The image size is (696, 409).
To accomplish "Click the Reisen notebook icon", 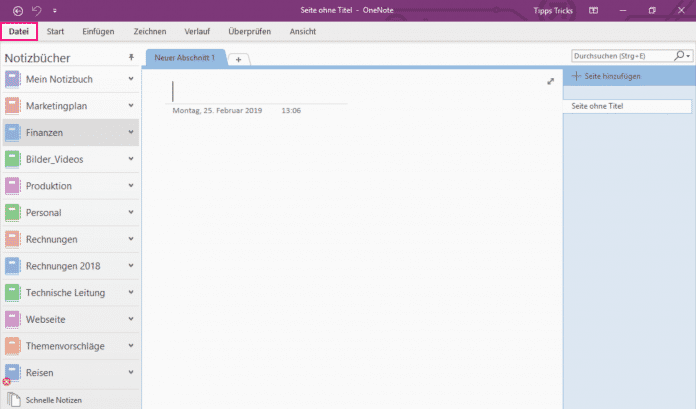I will point(12,373).
